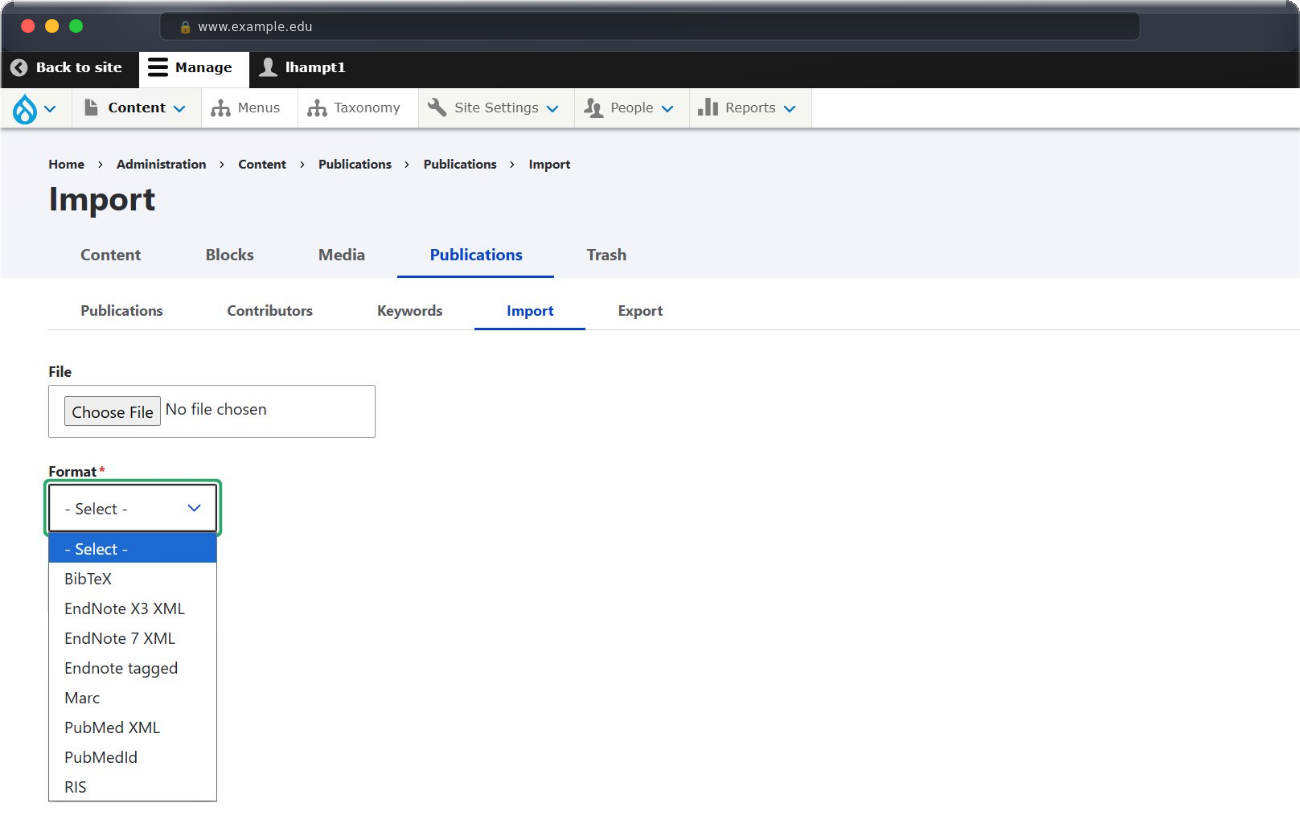Choose Marc format option
Image resolution: width=1300 pixels, height=840 pixels.
pos(132,698)
